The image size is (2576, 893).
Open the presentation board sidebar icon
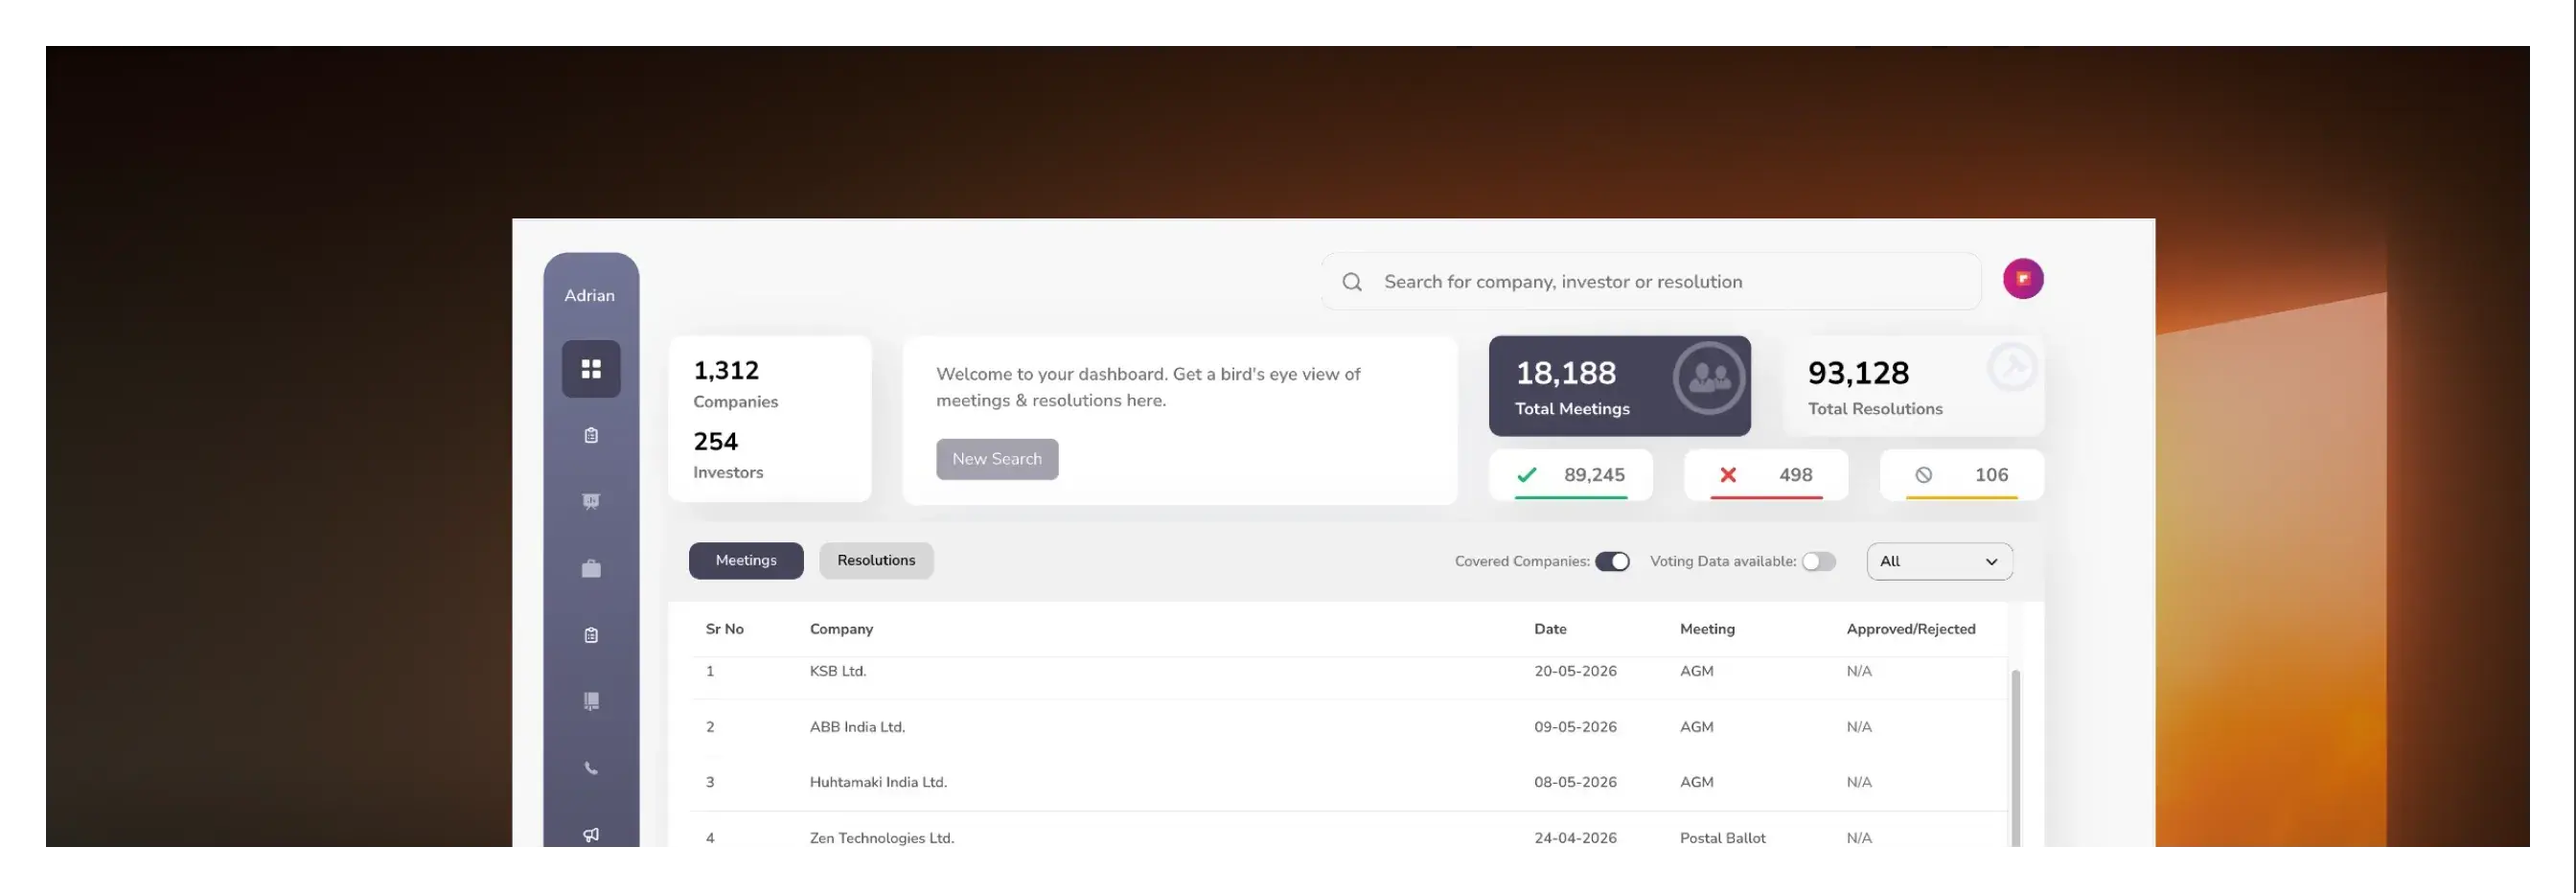point(591,501)
